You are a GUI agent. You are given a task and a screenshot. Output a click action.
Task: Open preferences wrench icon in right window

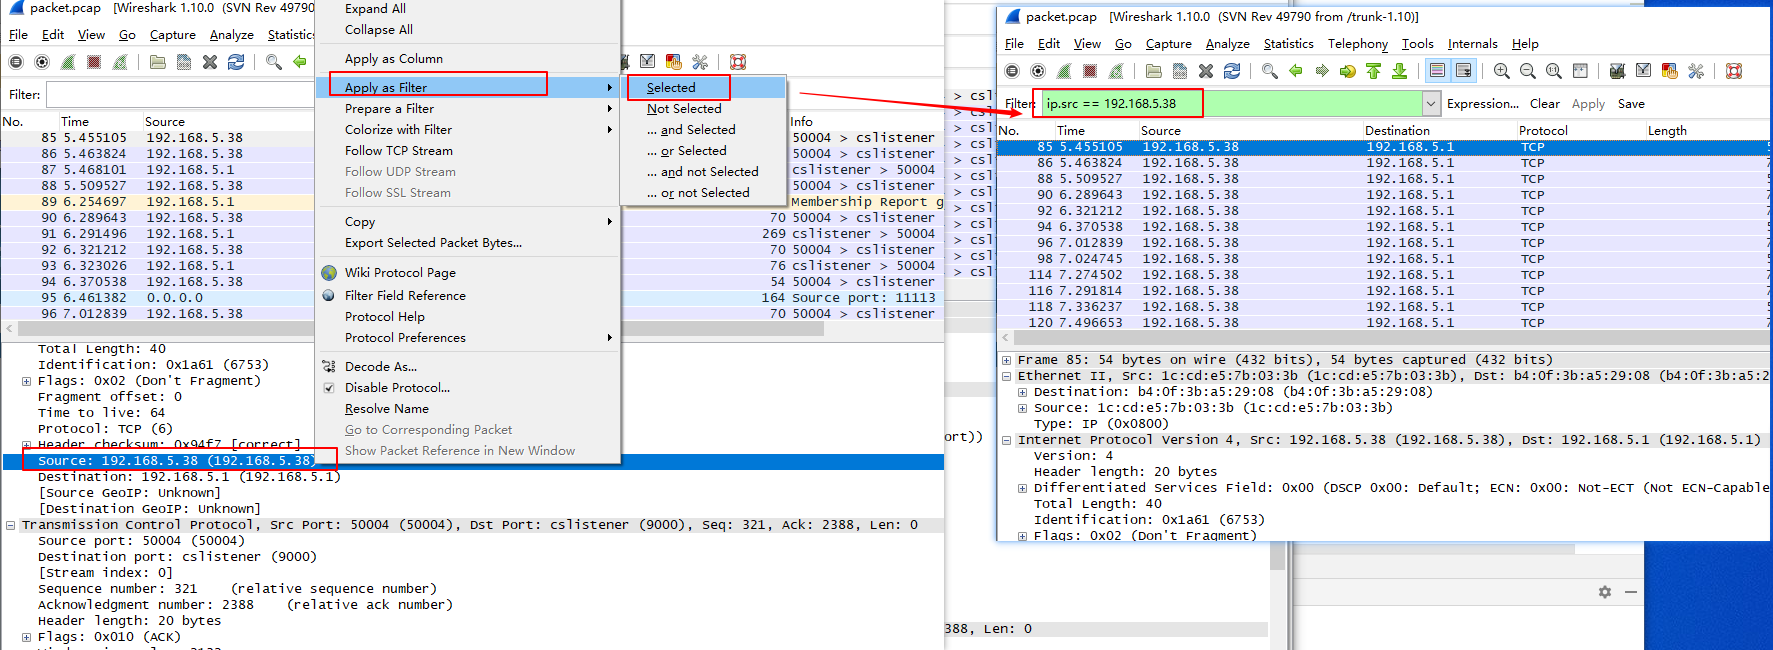1696,71
